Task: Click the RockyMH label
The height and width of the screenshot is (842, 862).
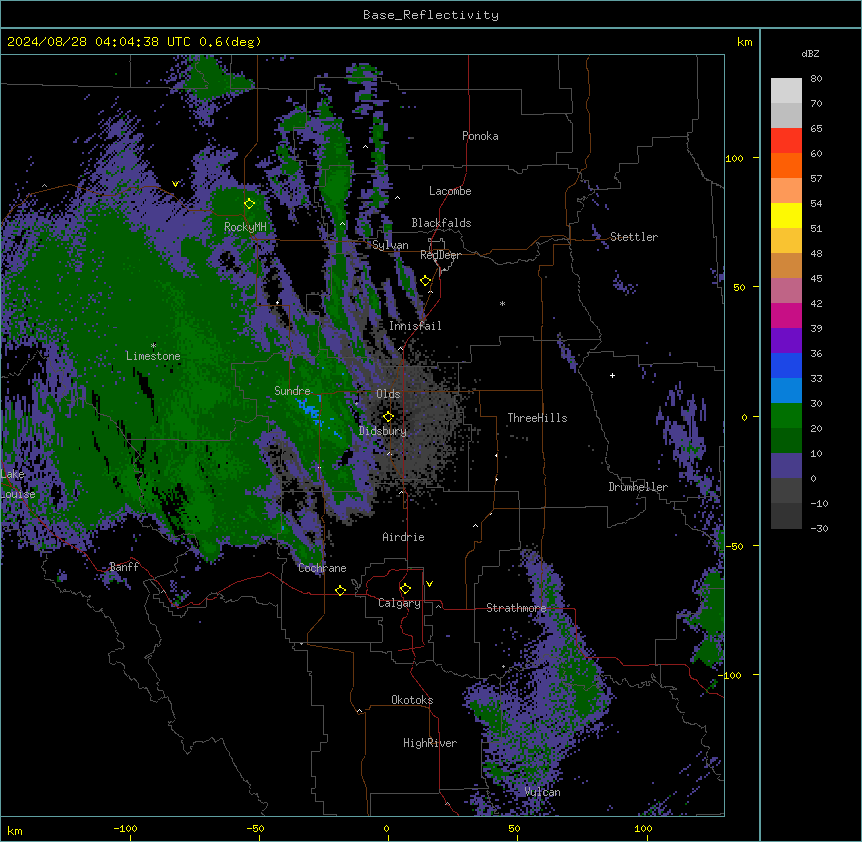Action: click(245, 227)
